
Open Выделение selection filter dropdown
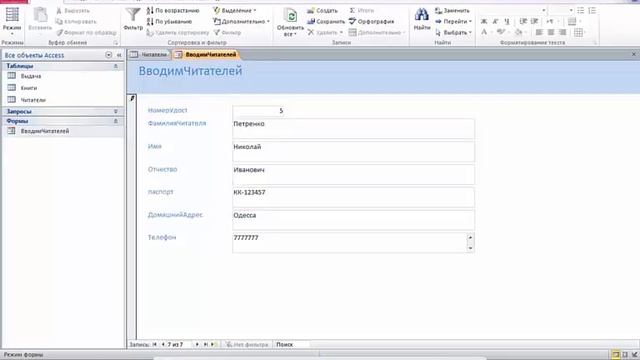235,11
